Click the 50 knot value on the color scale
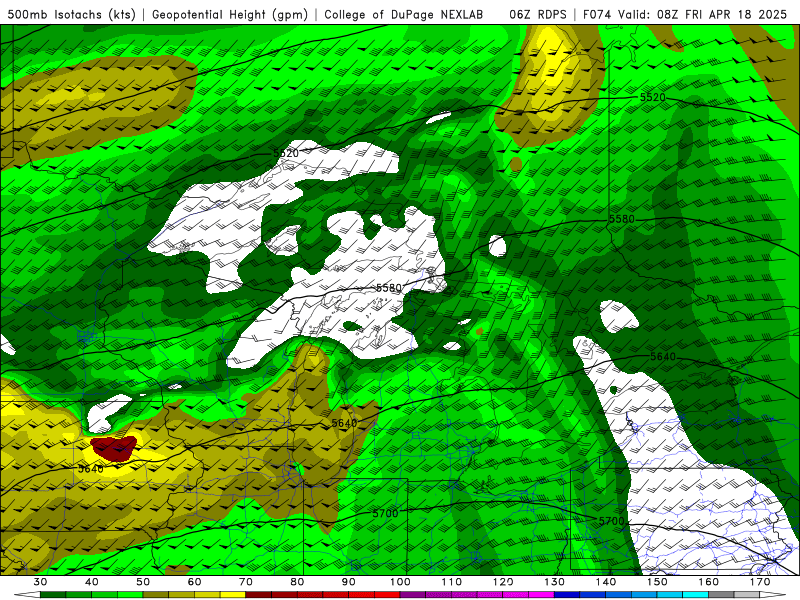The height and width of the screenshot is (600, 800). (x=143, y=582)
